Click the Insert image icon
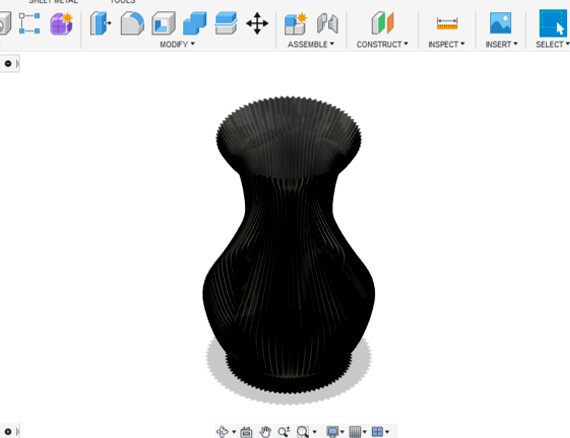 point(501,23)
